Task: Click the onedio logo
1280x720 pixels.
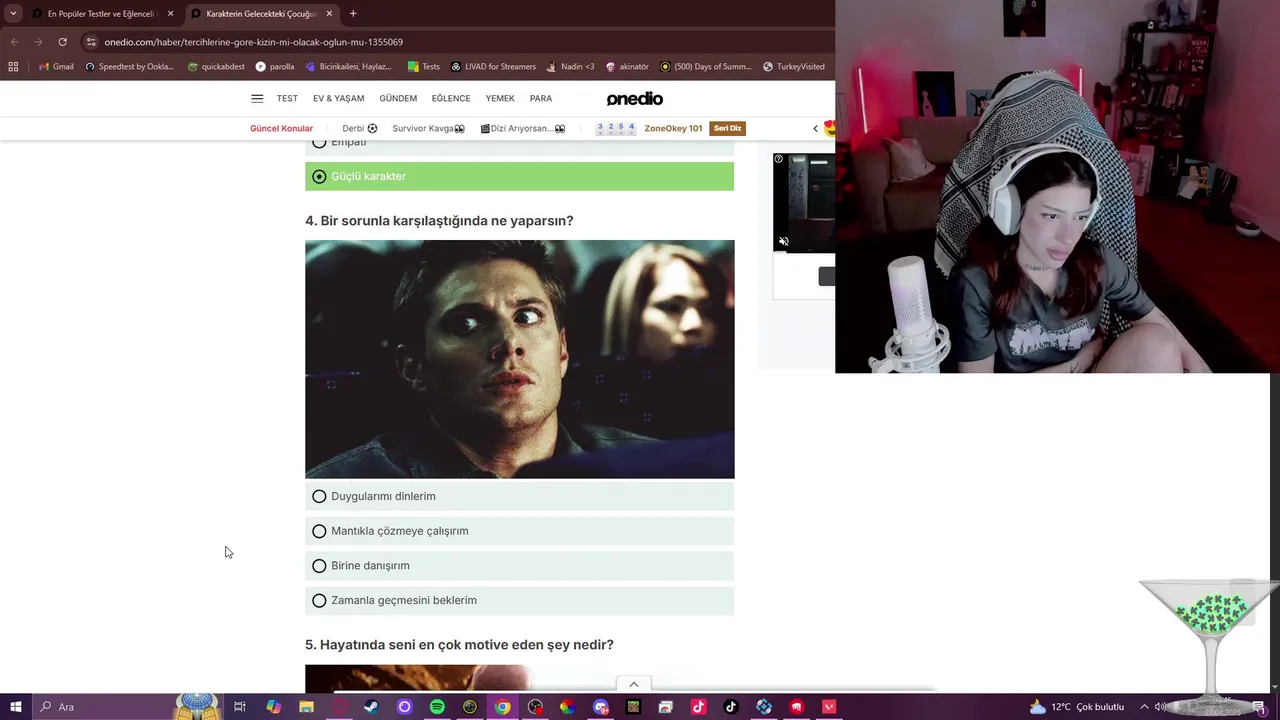Action: tap(635, 98)
